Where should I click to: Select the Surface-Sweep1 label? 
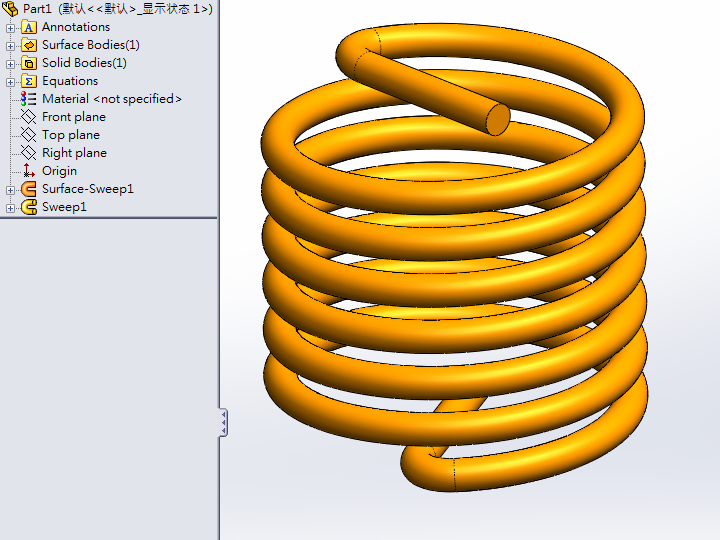click(x=88, y=189)
